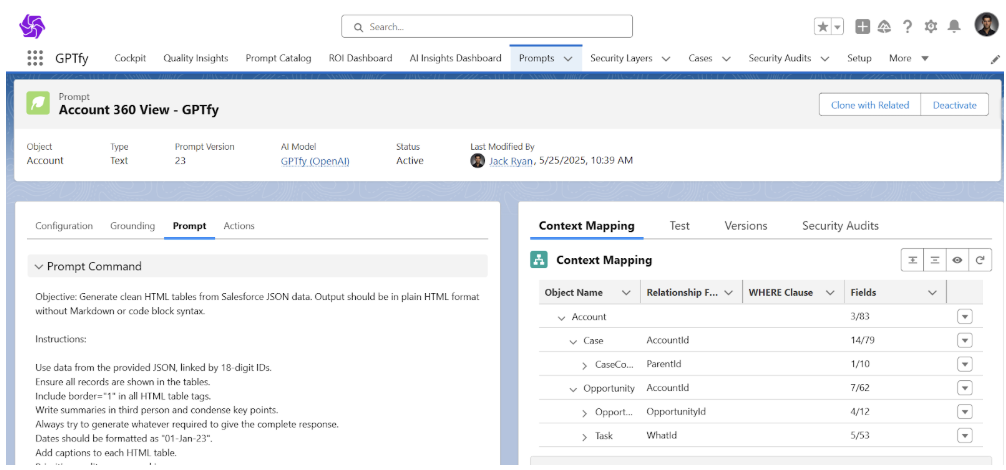The height and width of the screenshot is (470, 1006).
Task: Click the prompt command text area
Action: [x=257, y=377]
